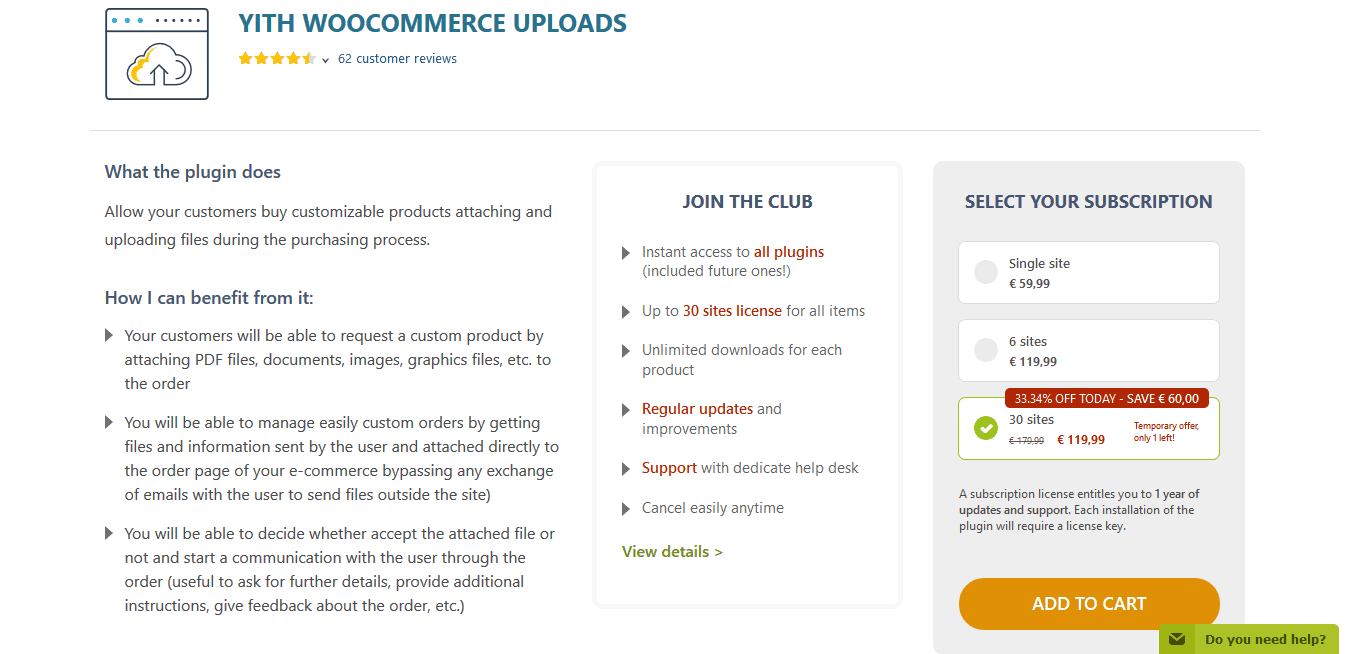Select the Single site subscription radio
This screenshot has height=654, width=1349.
[986, 273]
